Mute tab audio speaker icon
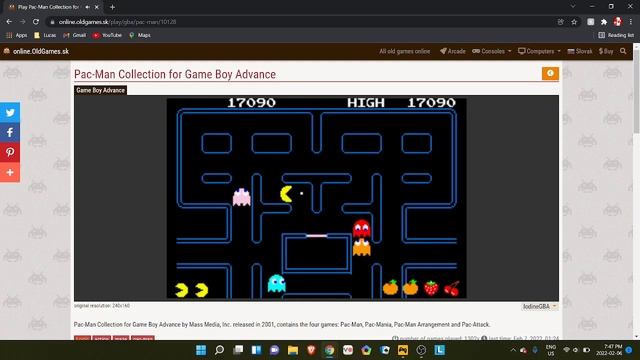This screenshot has height=360, width=640. coord(87,7)
